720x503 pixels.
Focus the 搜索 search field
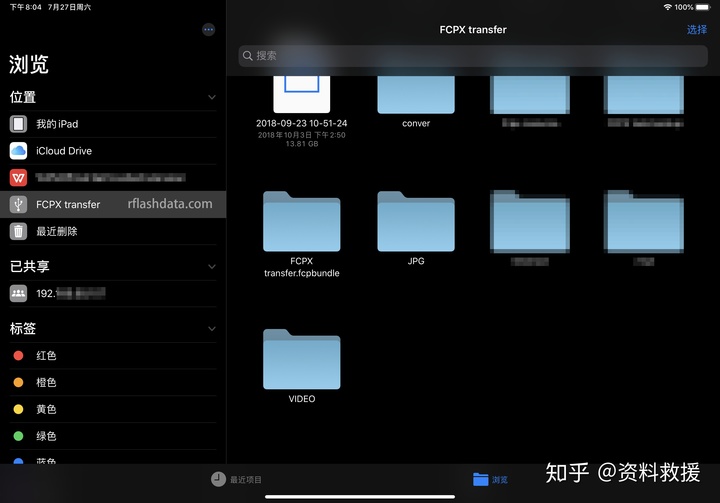point(473,56)
